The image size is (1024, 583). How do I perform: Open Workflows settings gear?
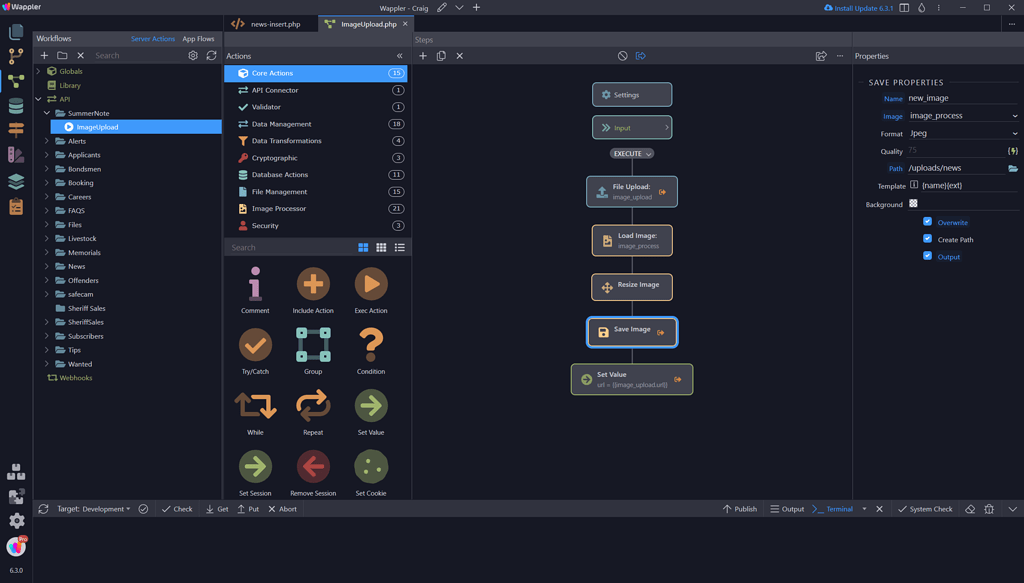[193, 55]
